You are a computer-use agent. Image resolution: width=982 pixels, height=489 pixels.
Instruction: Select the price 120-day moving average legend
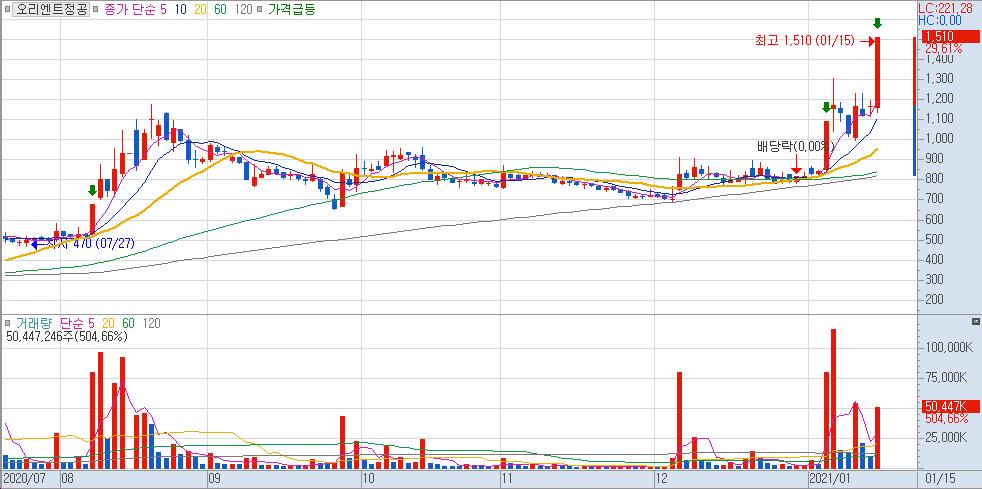click(x=244, y=9)
